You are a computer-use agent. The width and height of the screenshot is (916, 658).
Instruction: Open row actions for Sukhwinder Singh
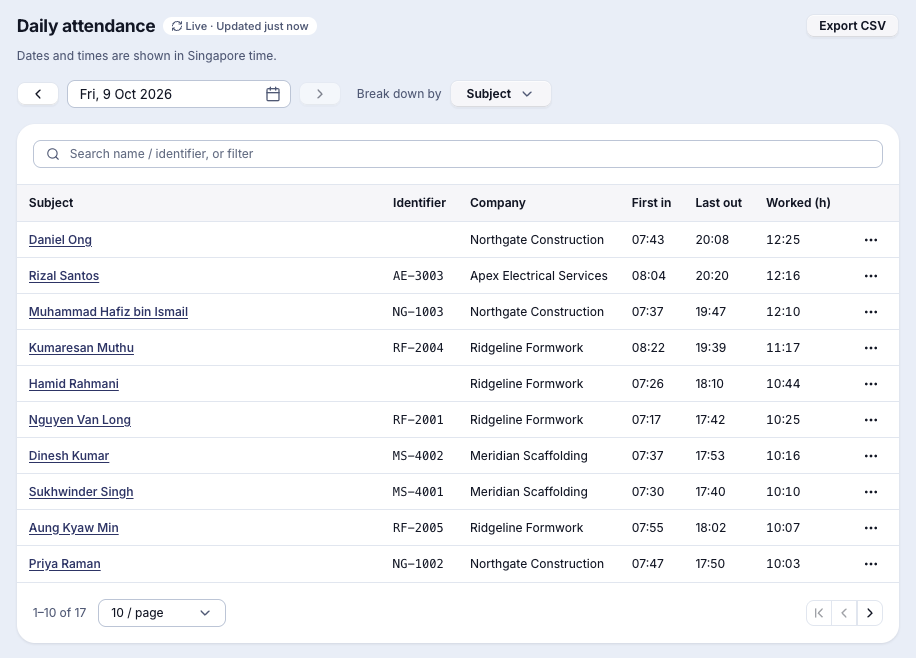click(870, 492)
